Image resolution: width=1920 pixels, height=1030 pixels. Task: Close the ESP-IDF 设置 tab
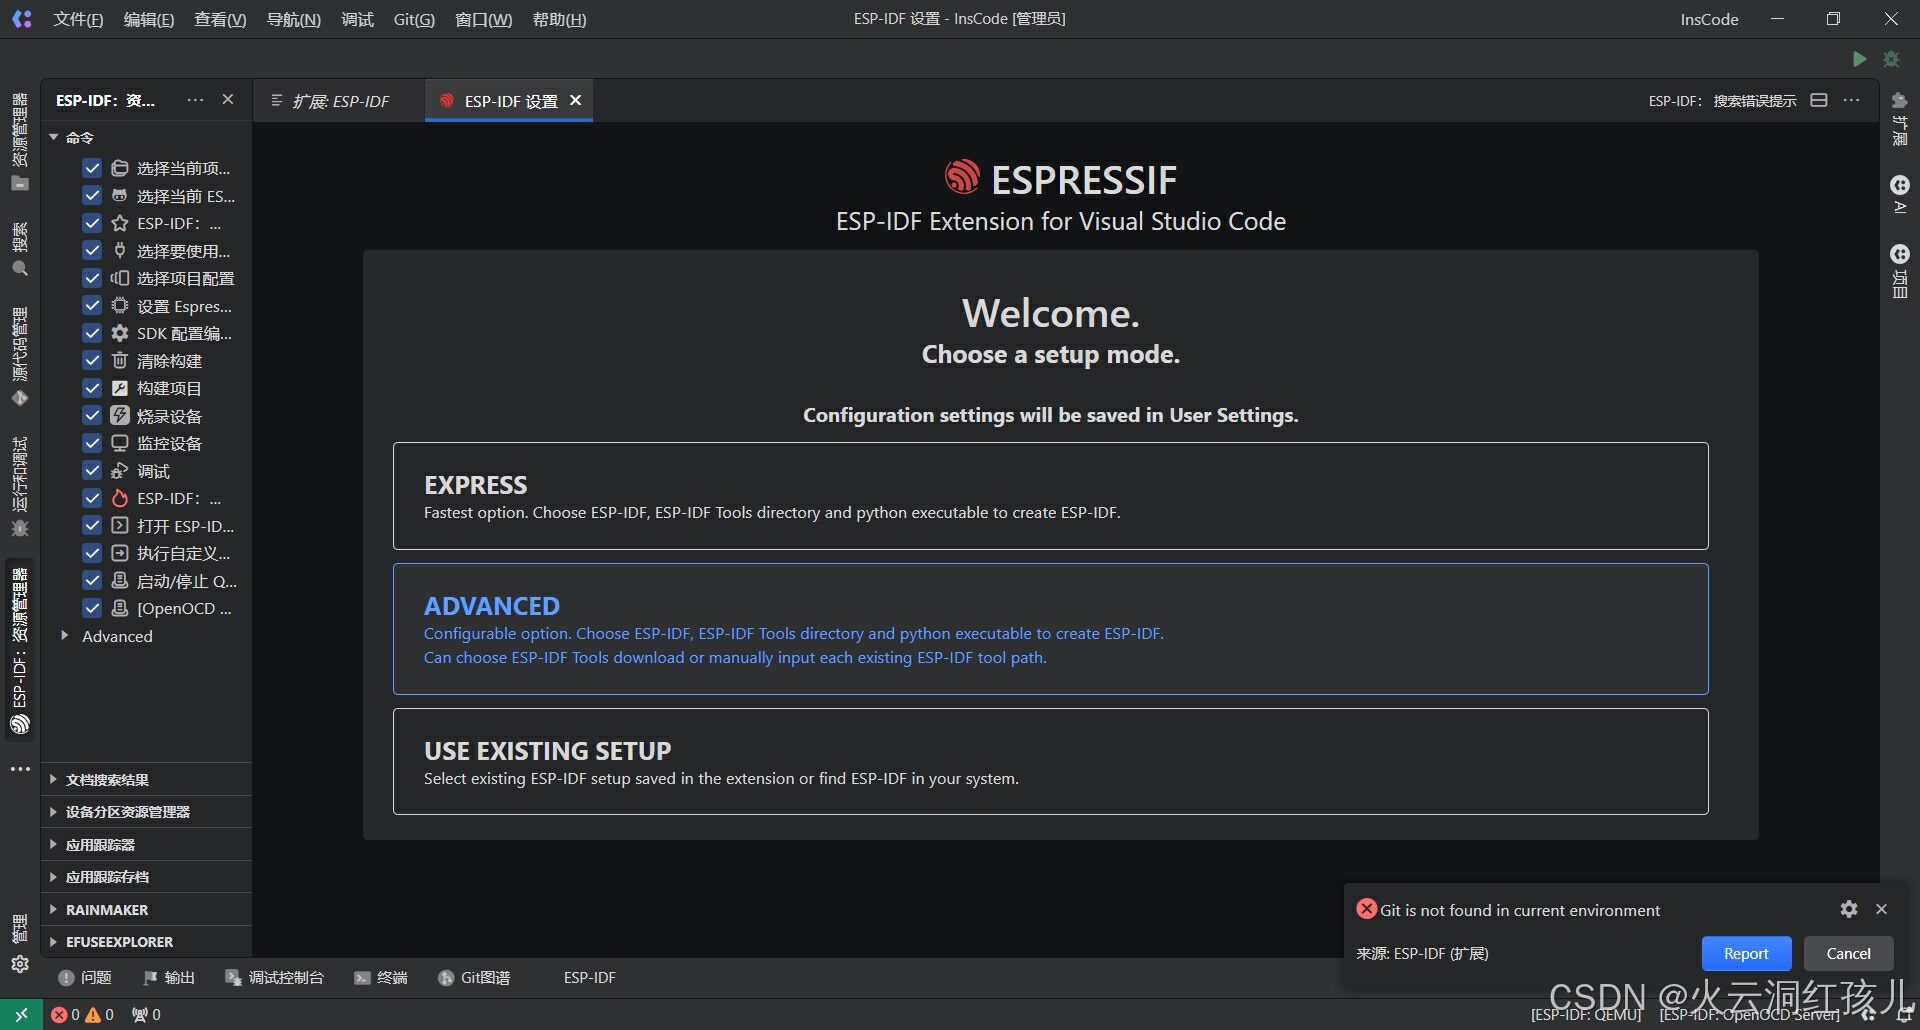click(575, 100)
